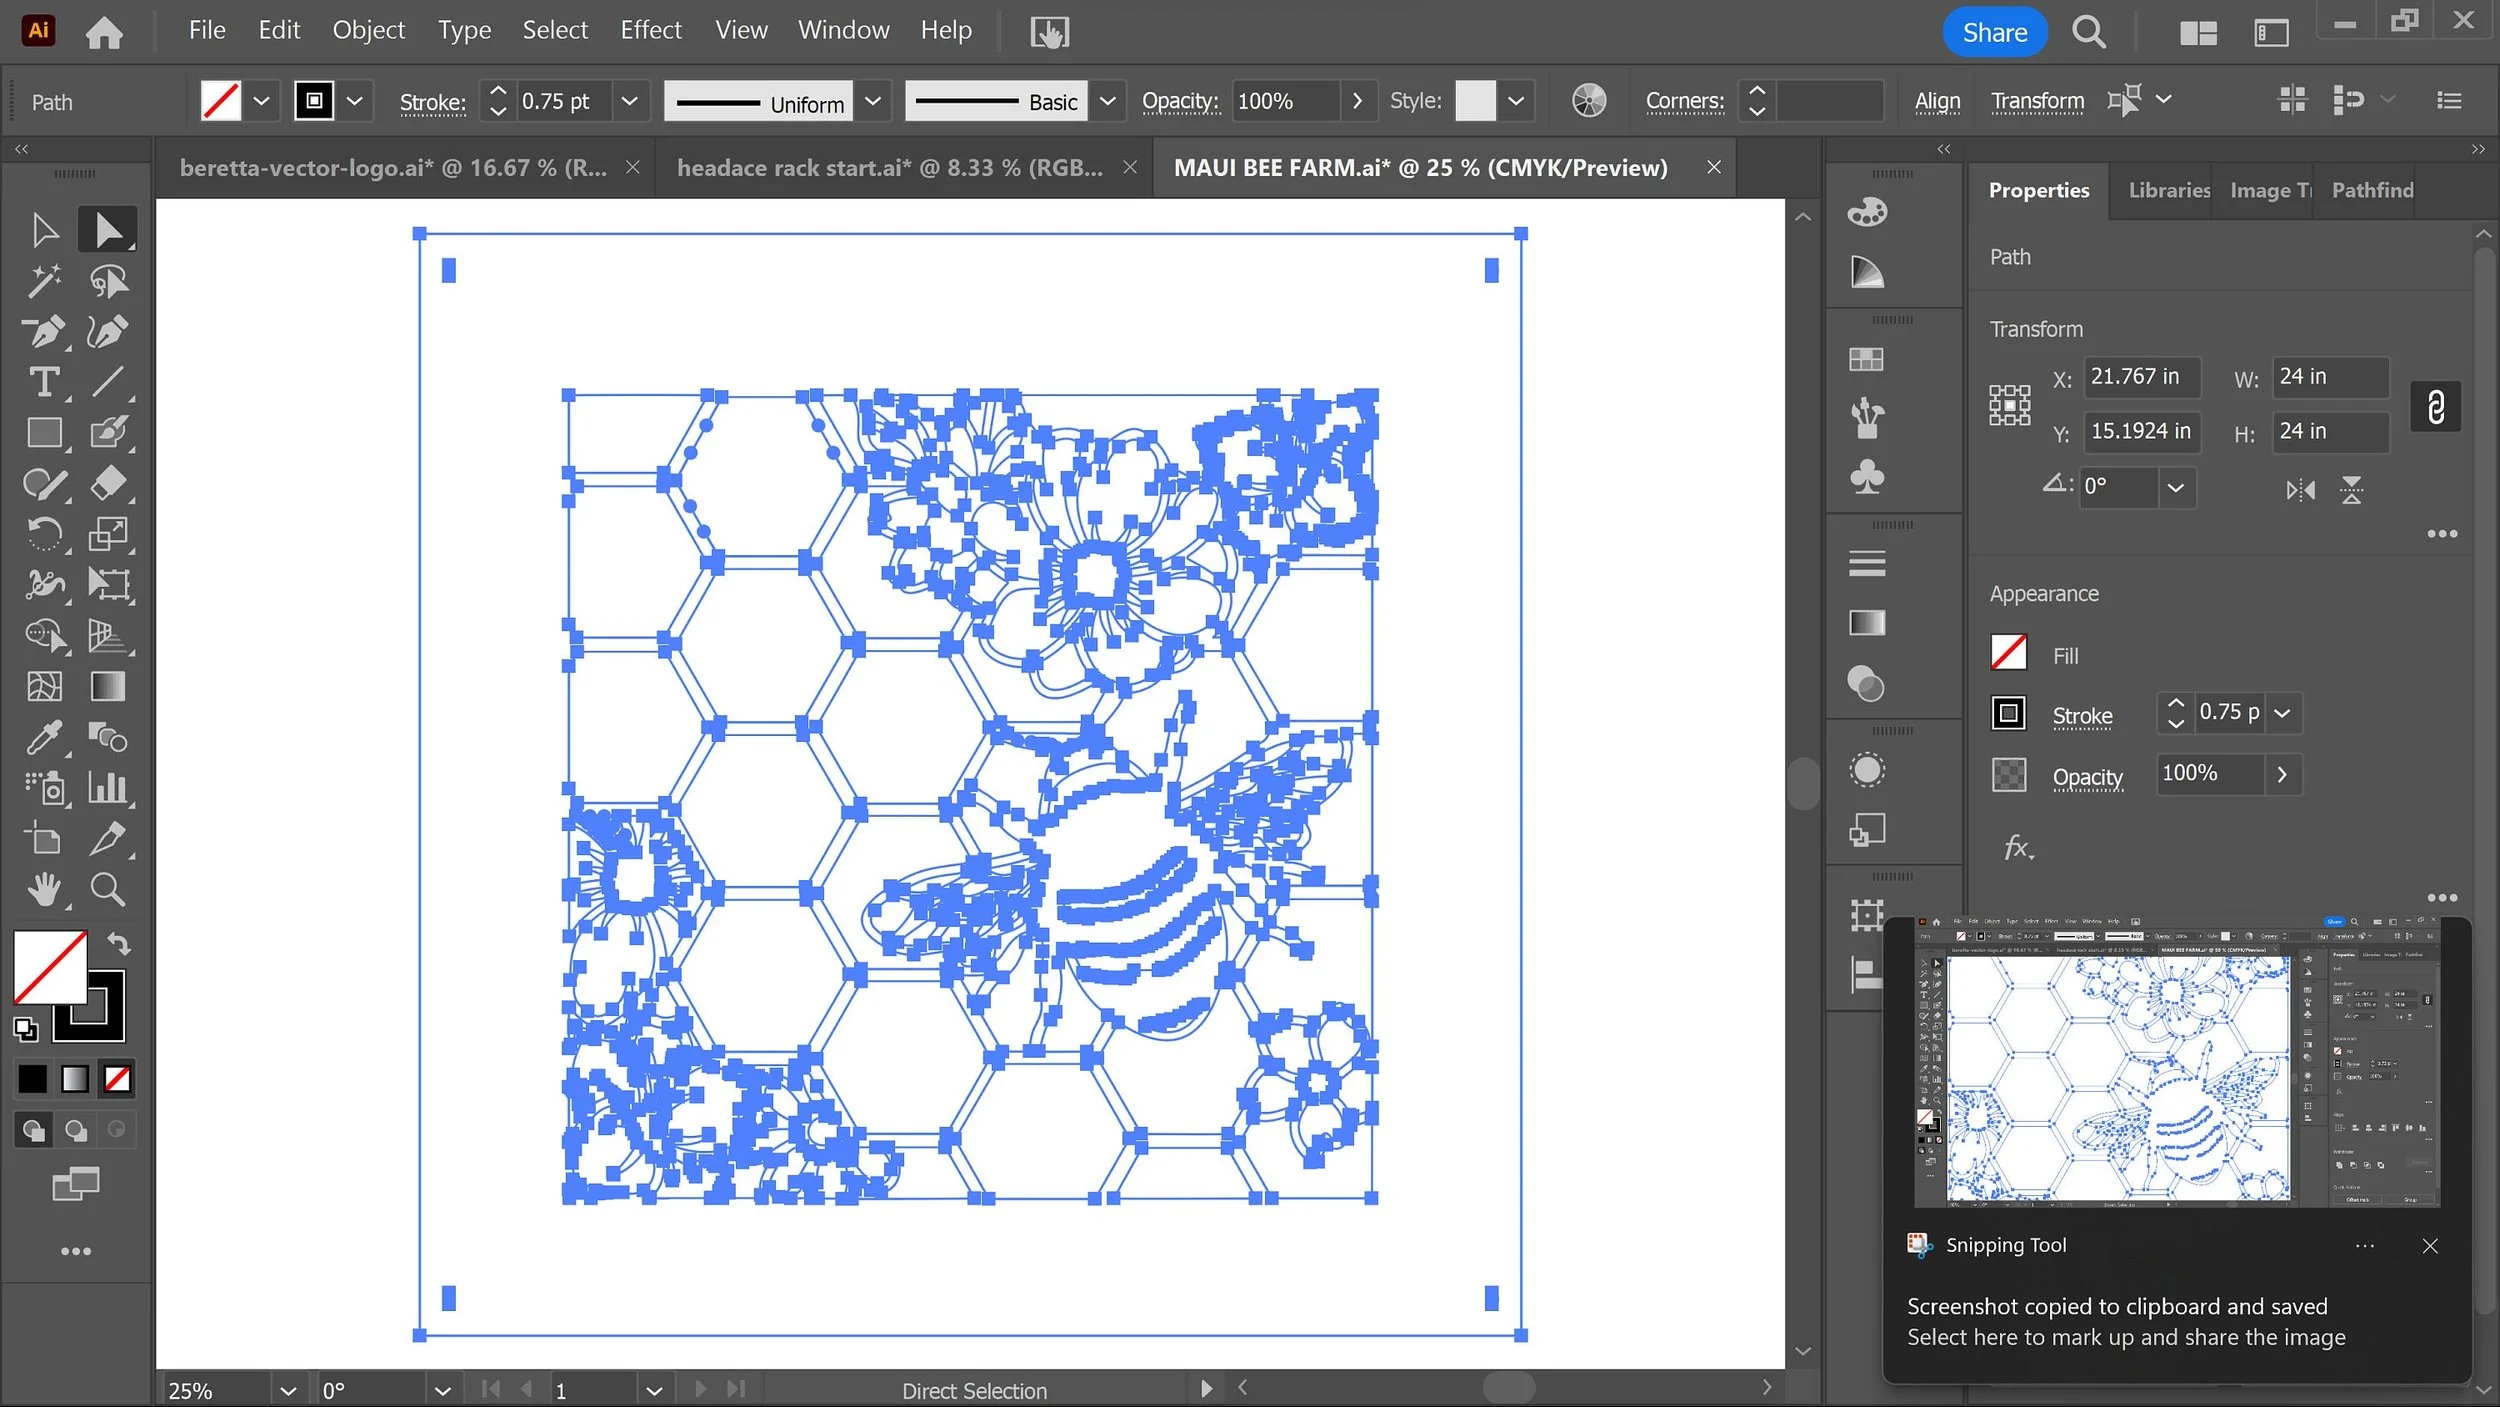Select the Gradient tool
Image resolution: width=2500 pixels, height=1407 pixels.
coord(108,687)
